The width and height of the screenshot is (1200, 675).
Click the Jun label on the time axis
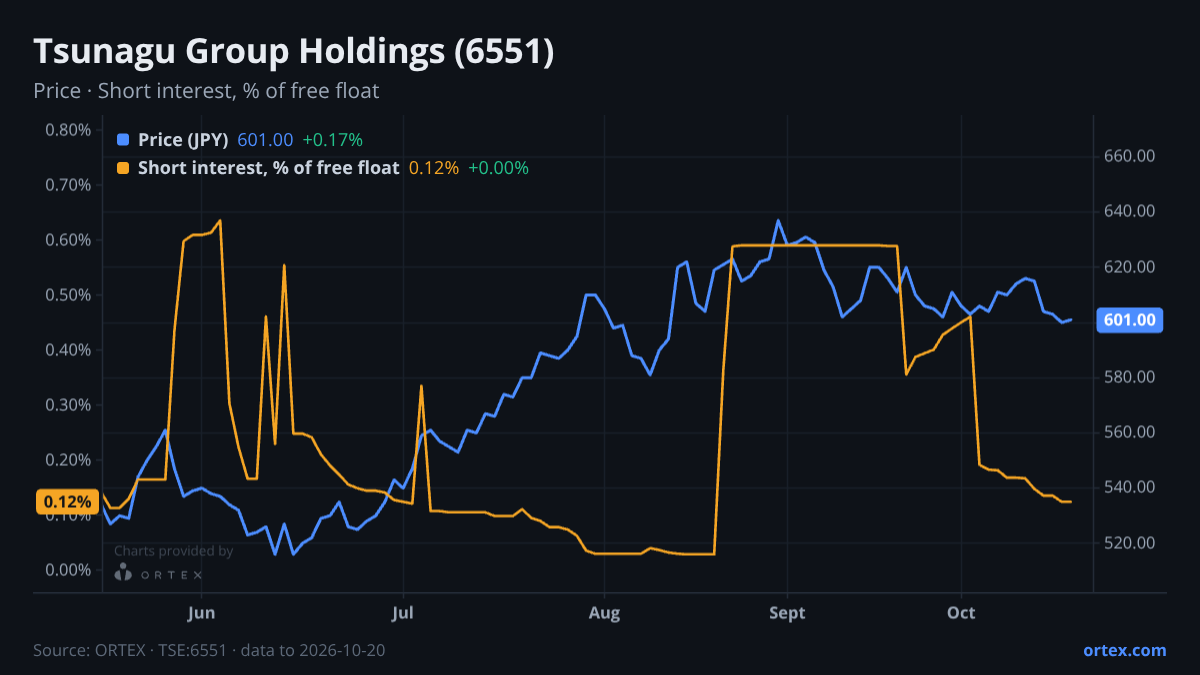point(202,612)
